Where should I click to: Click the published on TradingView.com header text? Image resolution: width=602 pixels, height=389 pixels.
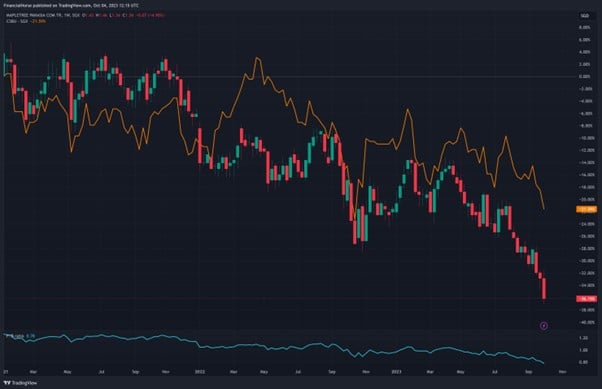click(71, 6)
